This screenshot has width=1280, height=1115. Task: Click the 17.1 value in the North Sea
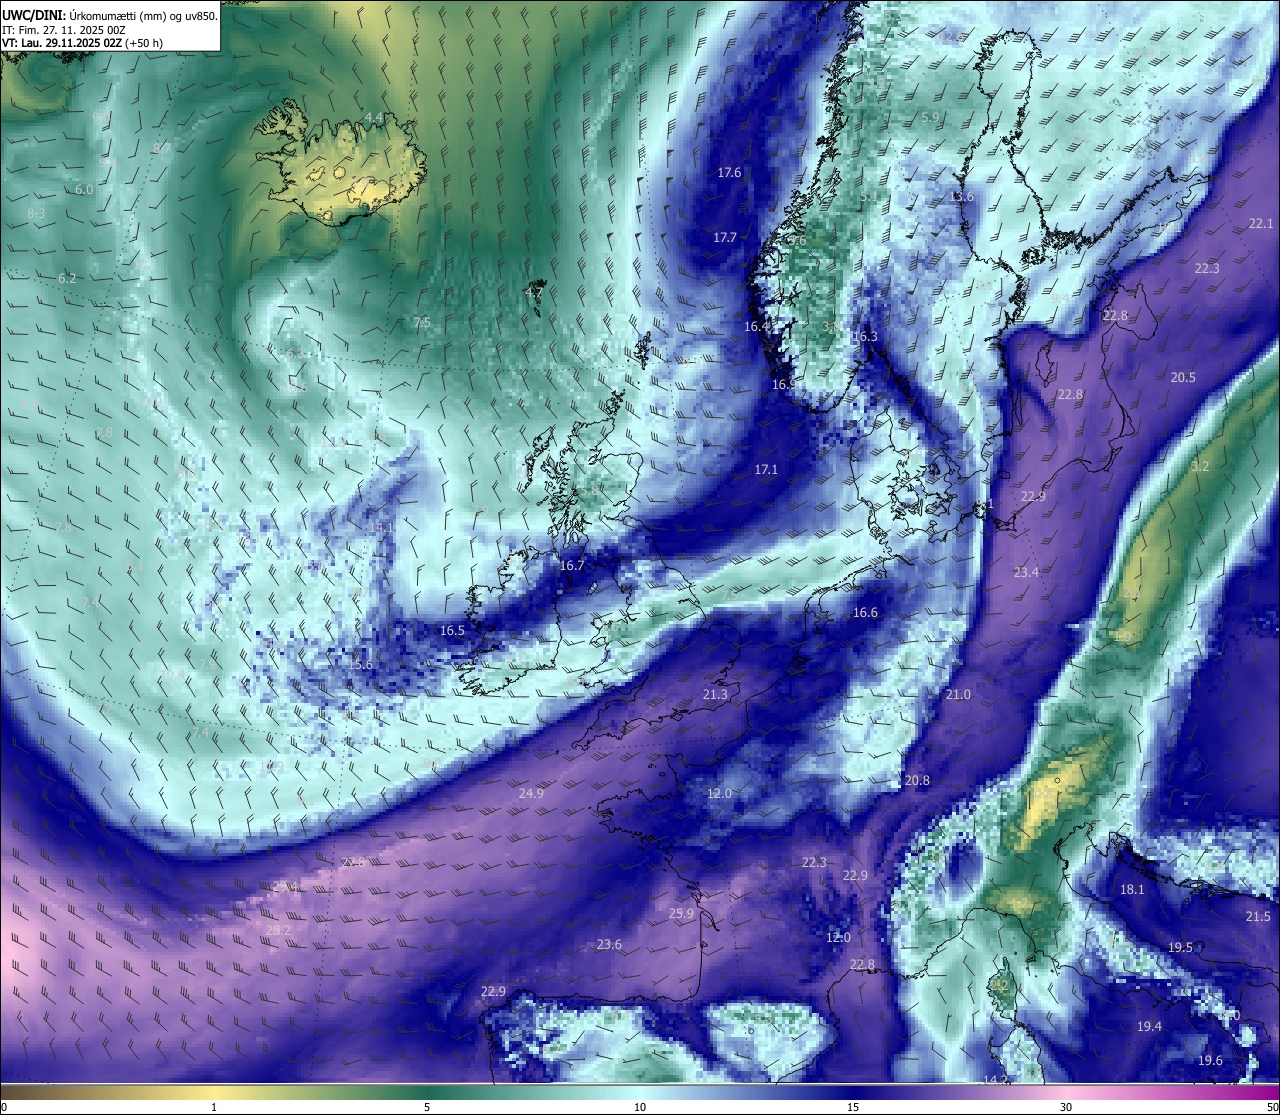pyautogui.click(x=766, y=469)
